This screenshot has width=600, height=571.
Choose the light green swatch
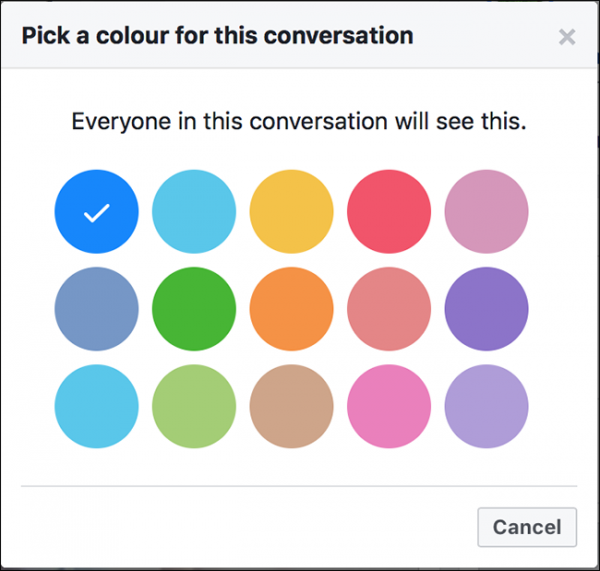pyautogui.click(x=194, y=406)
